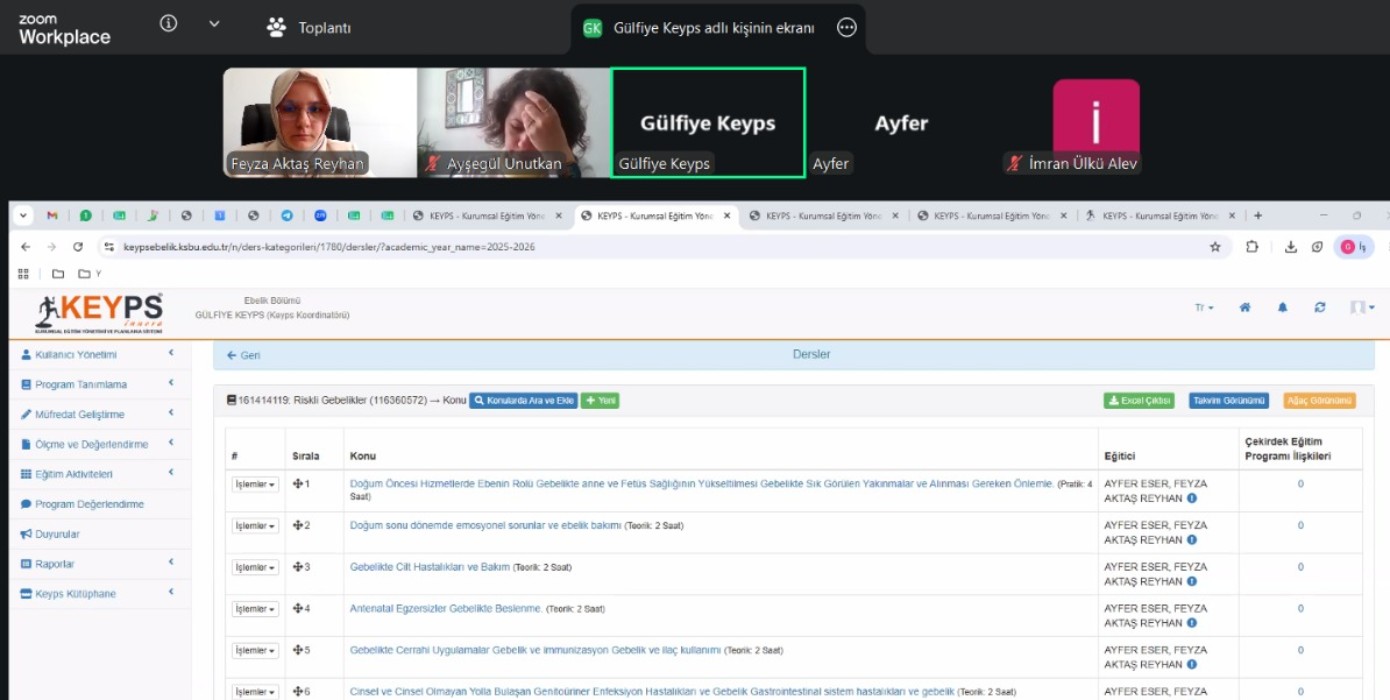Open the Telegram pinned tab
1390x700 pixels.
pos(287,215)
